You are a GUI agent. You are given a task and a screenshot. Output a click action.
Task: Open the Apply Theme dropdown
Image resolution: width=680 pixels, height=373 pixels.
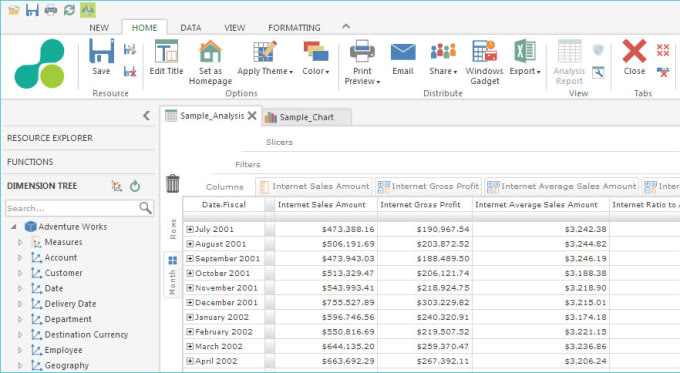click(265, 57)
